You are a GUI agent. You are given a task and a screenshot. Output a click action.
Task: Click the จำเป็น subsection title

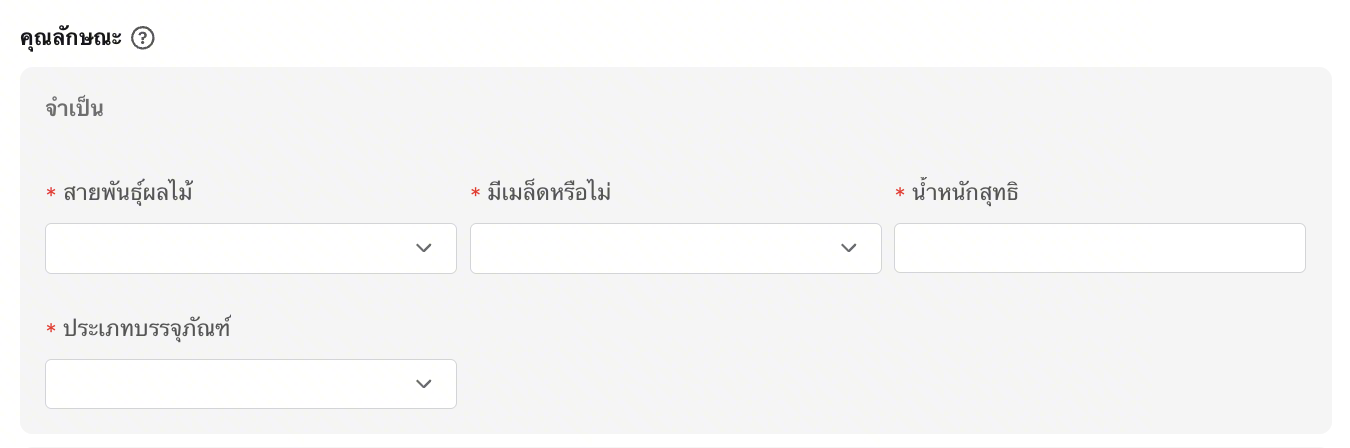tap(74, 108)
